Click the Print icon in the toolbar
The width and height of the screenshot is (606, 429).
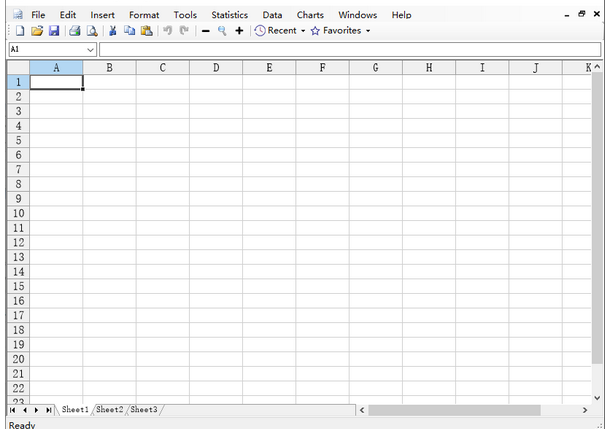pyautogui.click(x=75, y=31)
